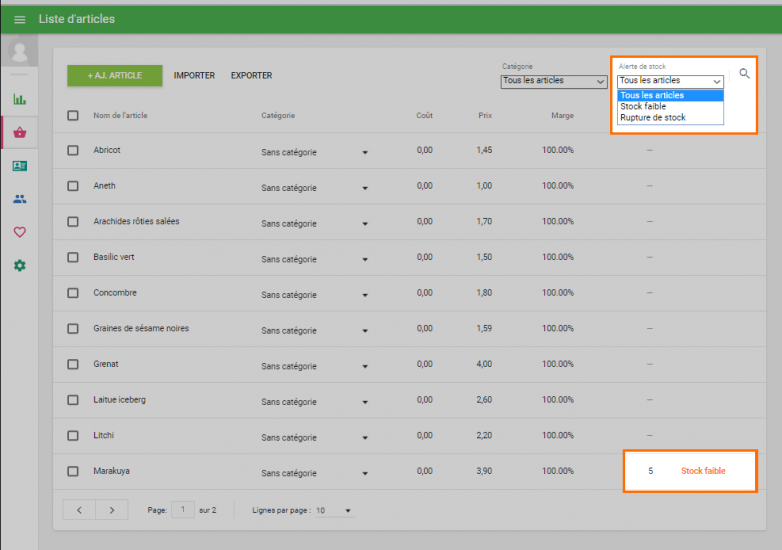
Task: Open the Catégorie filter dropdown
Action: pyautogui.click(x=553, y=81)
